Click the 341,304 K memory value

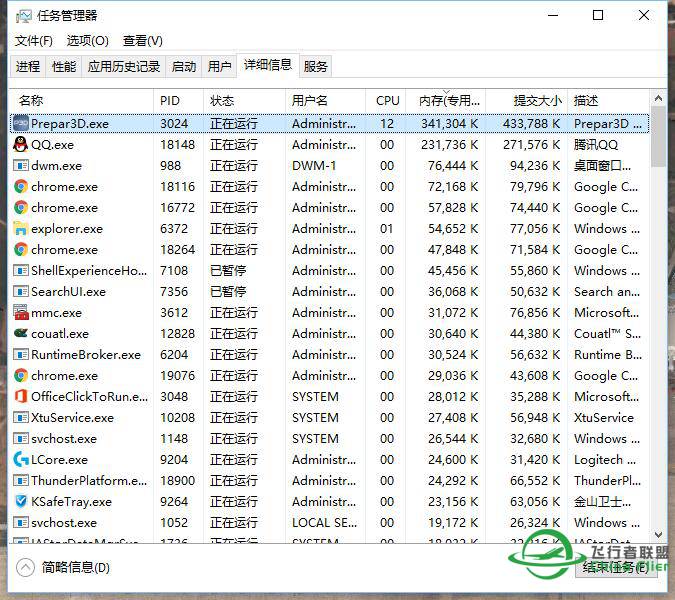(x=449, y=124)
